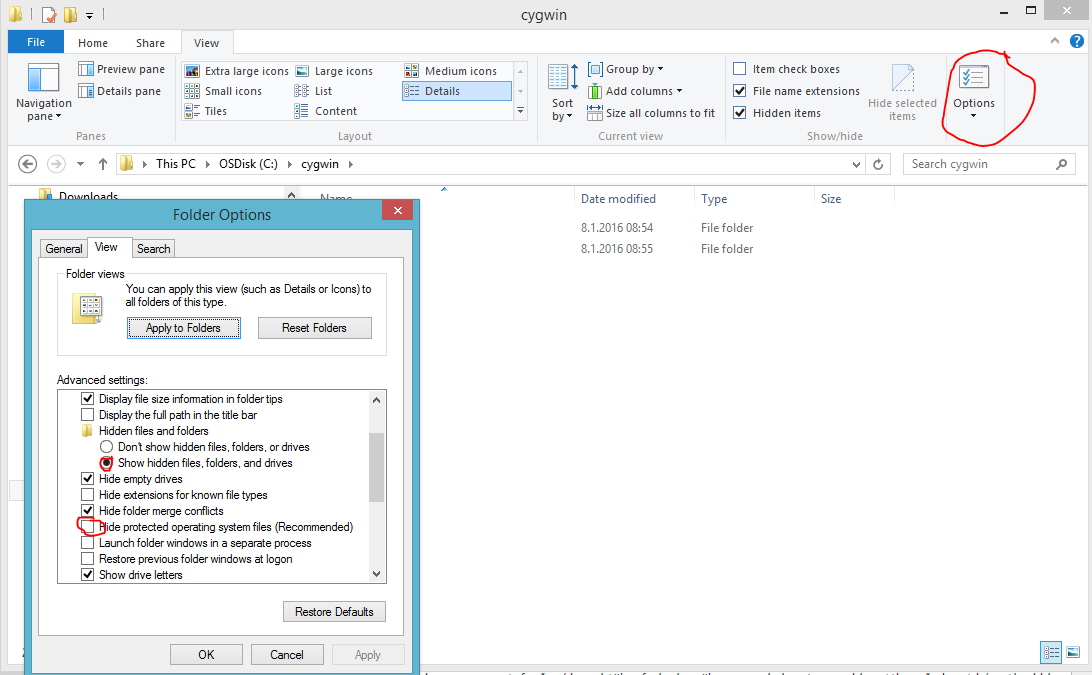Enable Item check boxes option
1092x675 pixels.
coord(740,69)
